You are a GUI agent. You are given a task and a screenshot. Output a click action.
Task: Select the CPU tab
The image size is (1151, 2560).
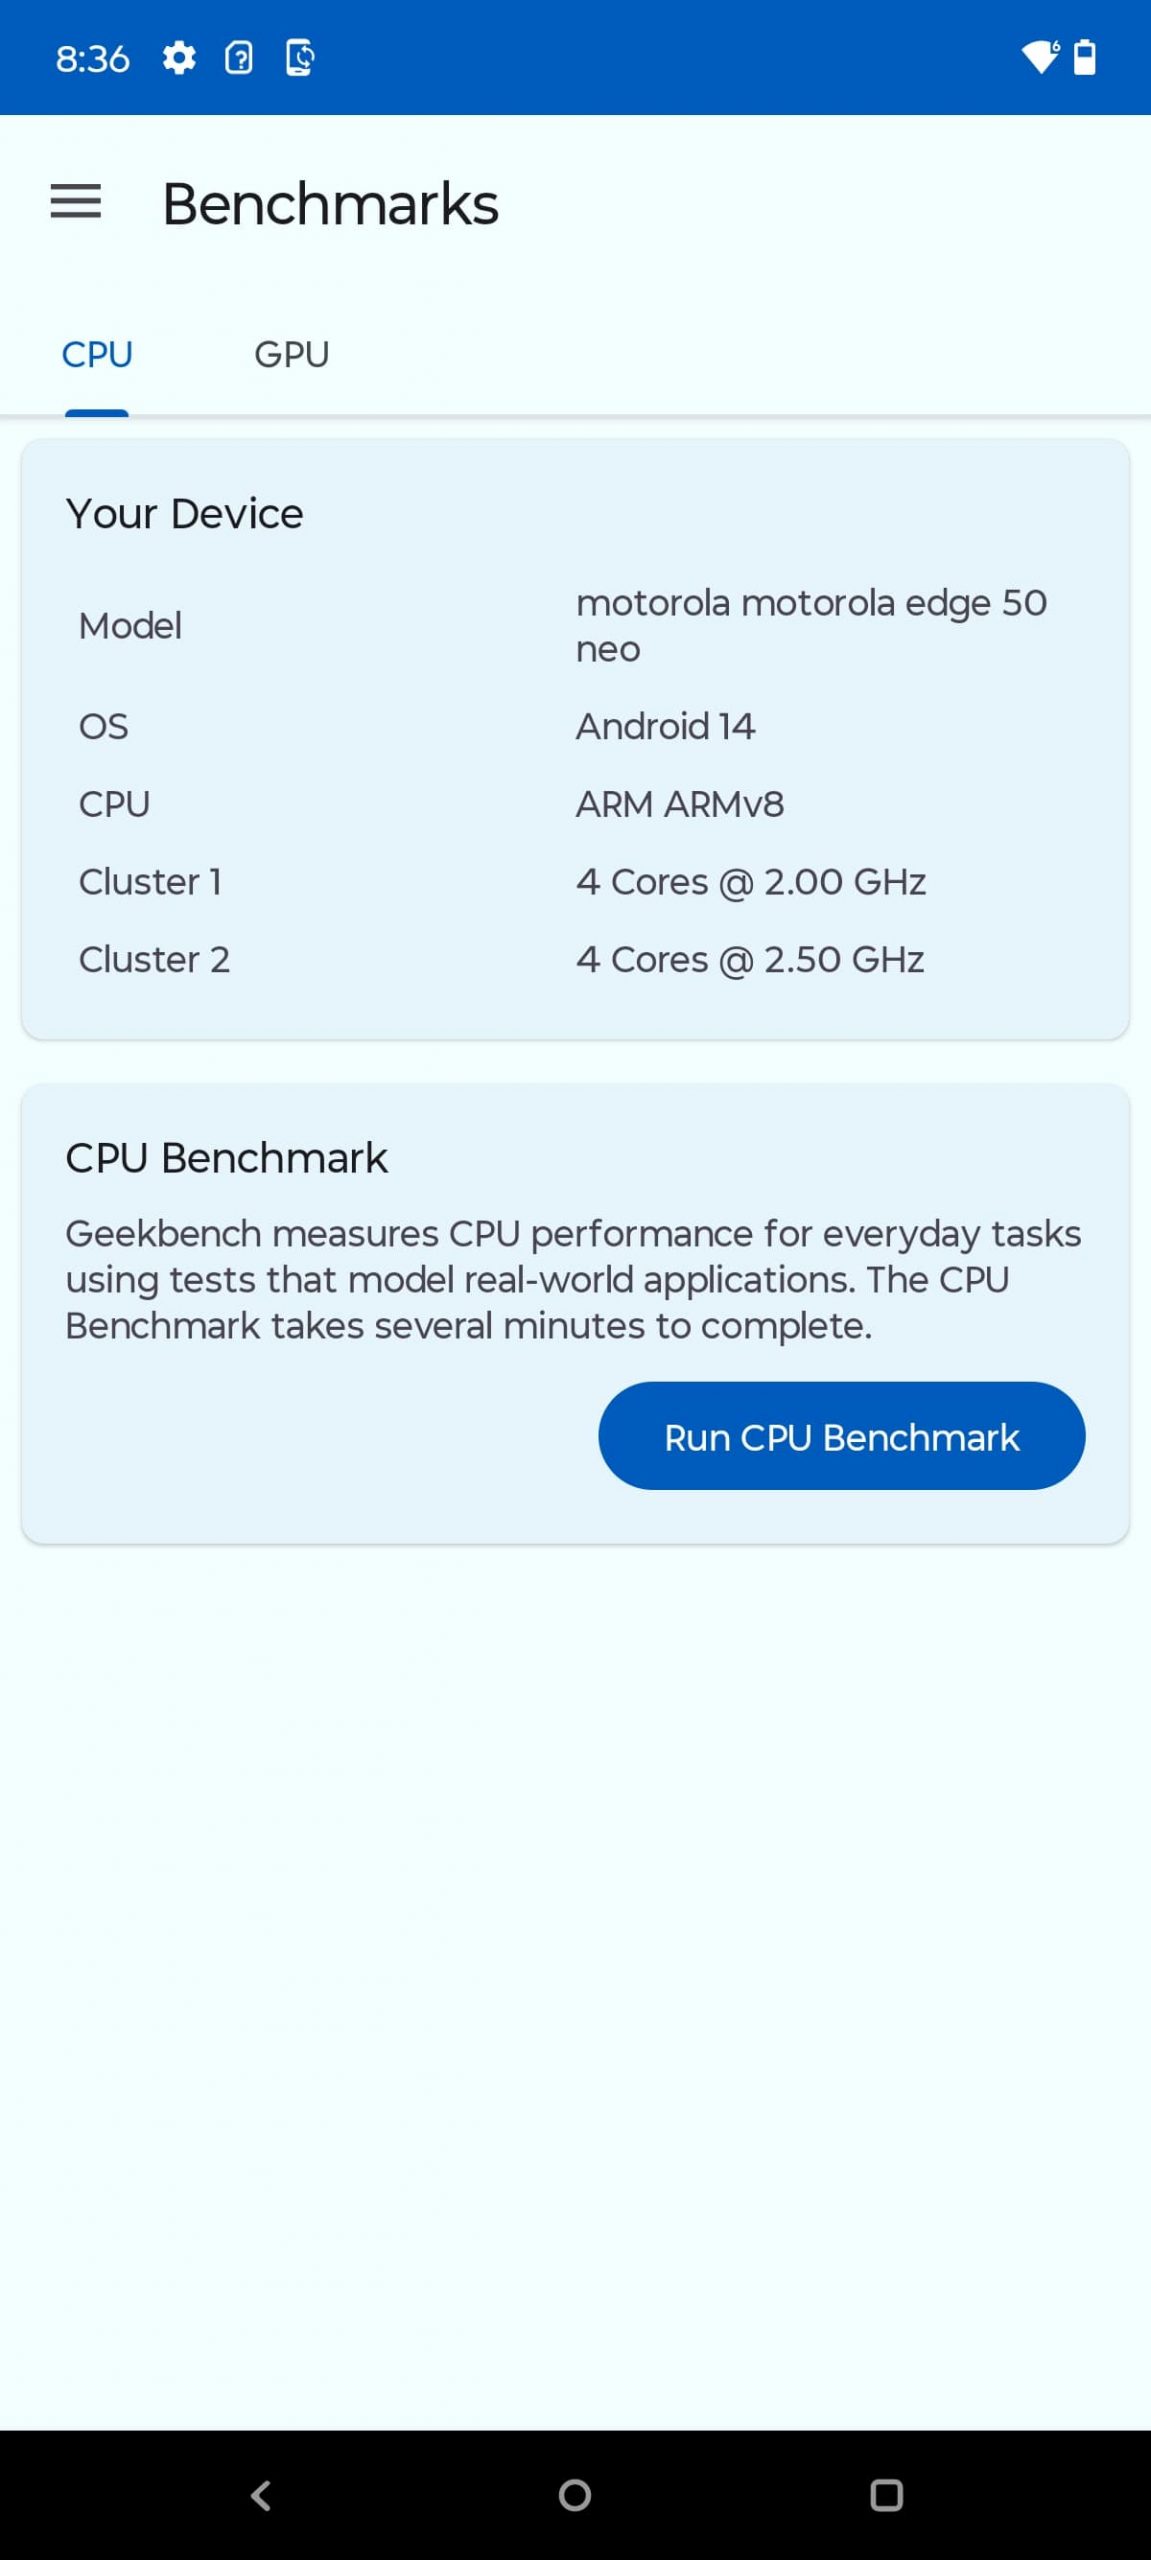pos(97,354)
